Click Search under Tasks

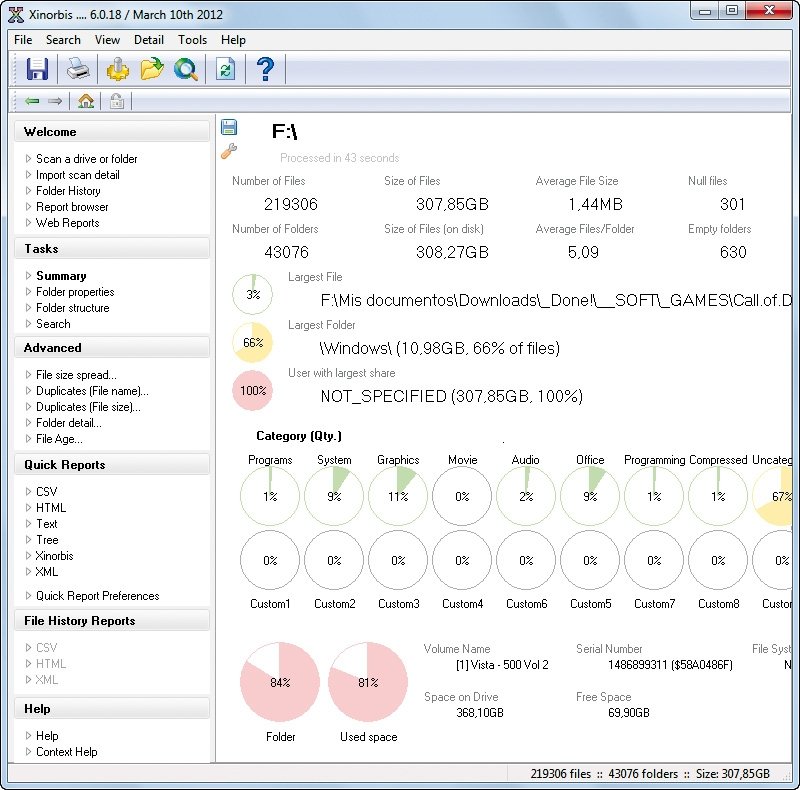(x=53, y=324)
